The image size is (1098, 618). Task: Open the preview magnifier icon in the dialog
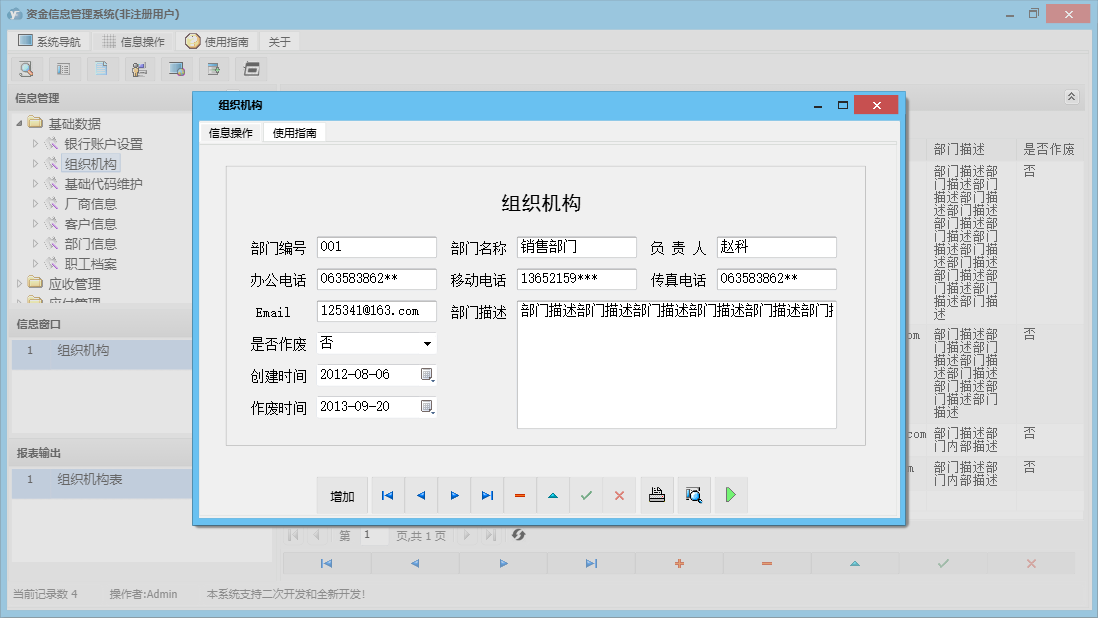coord(693,495)
